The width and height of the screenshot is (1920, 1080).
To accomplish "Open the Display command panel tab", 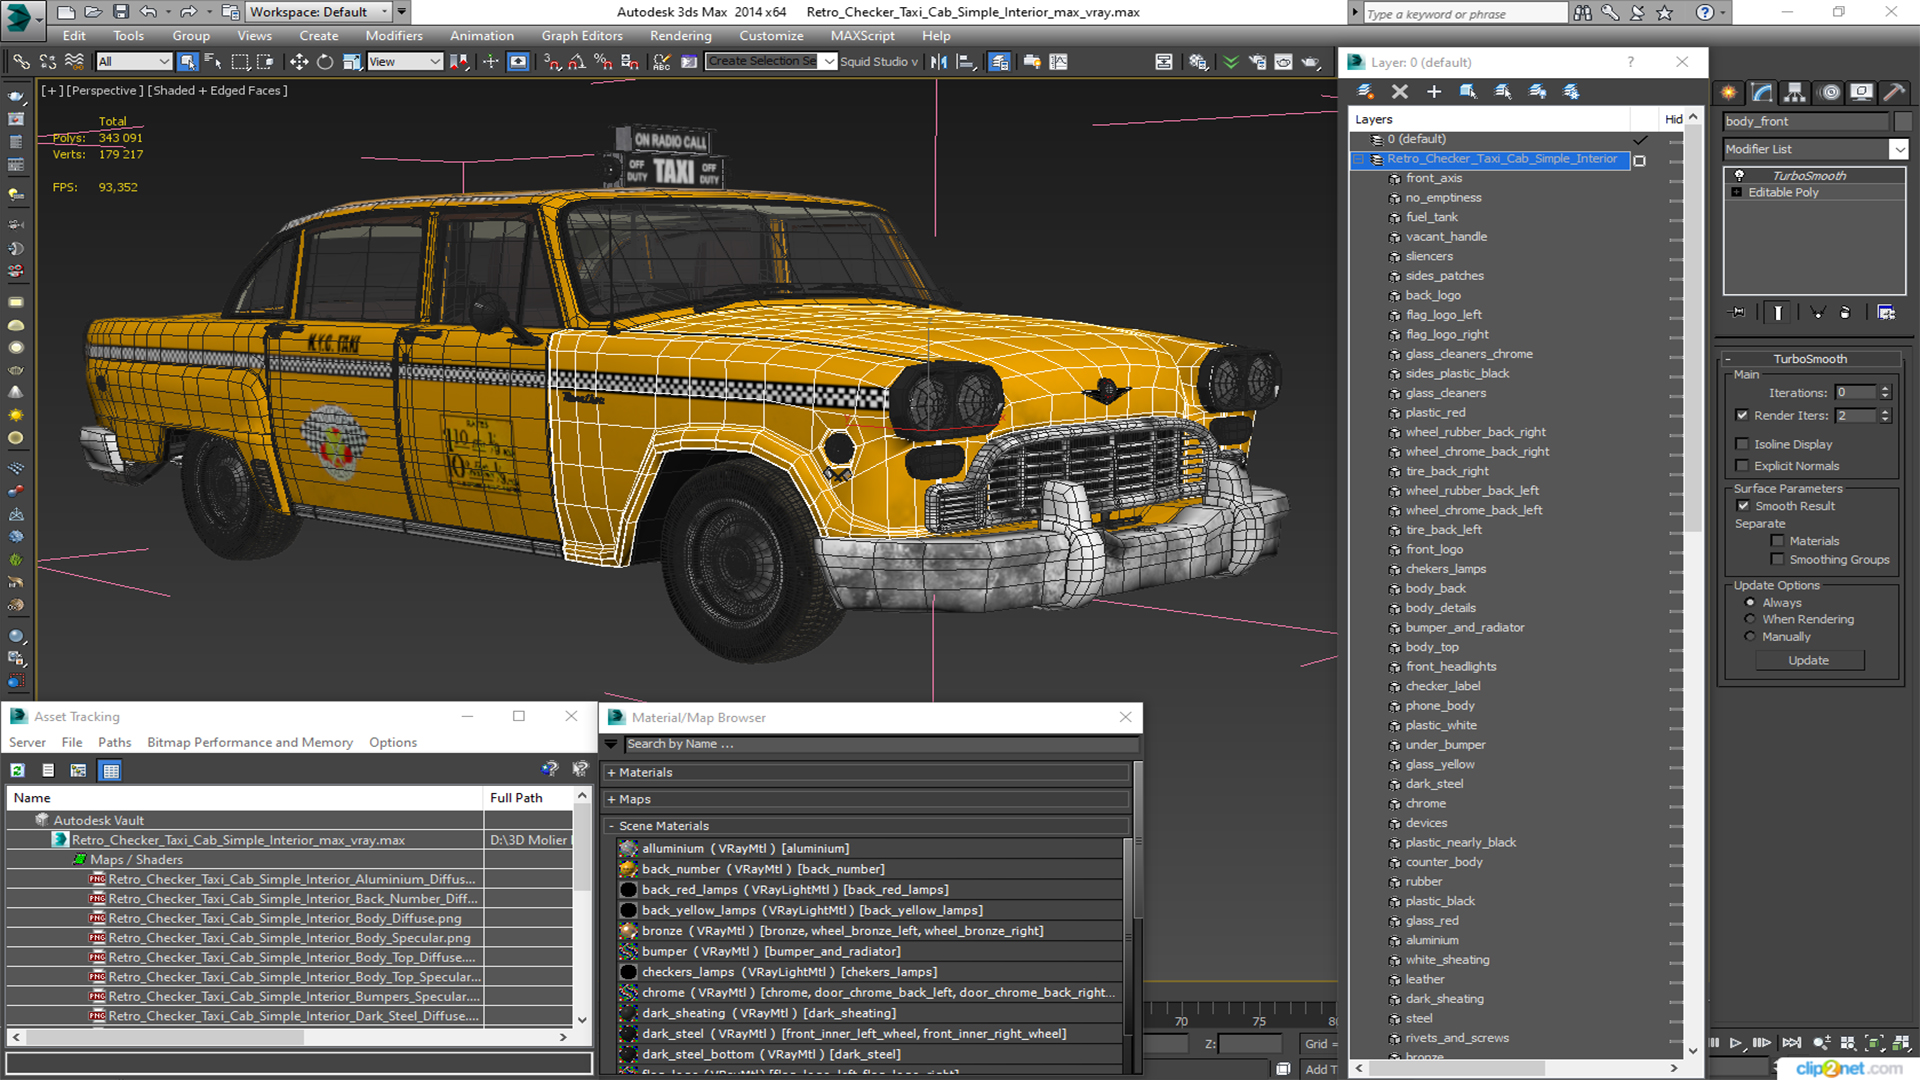I will (x=1861, y=93).
